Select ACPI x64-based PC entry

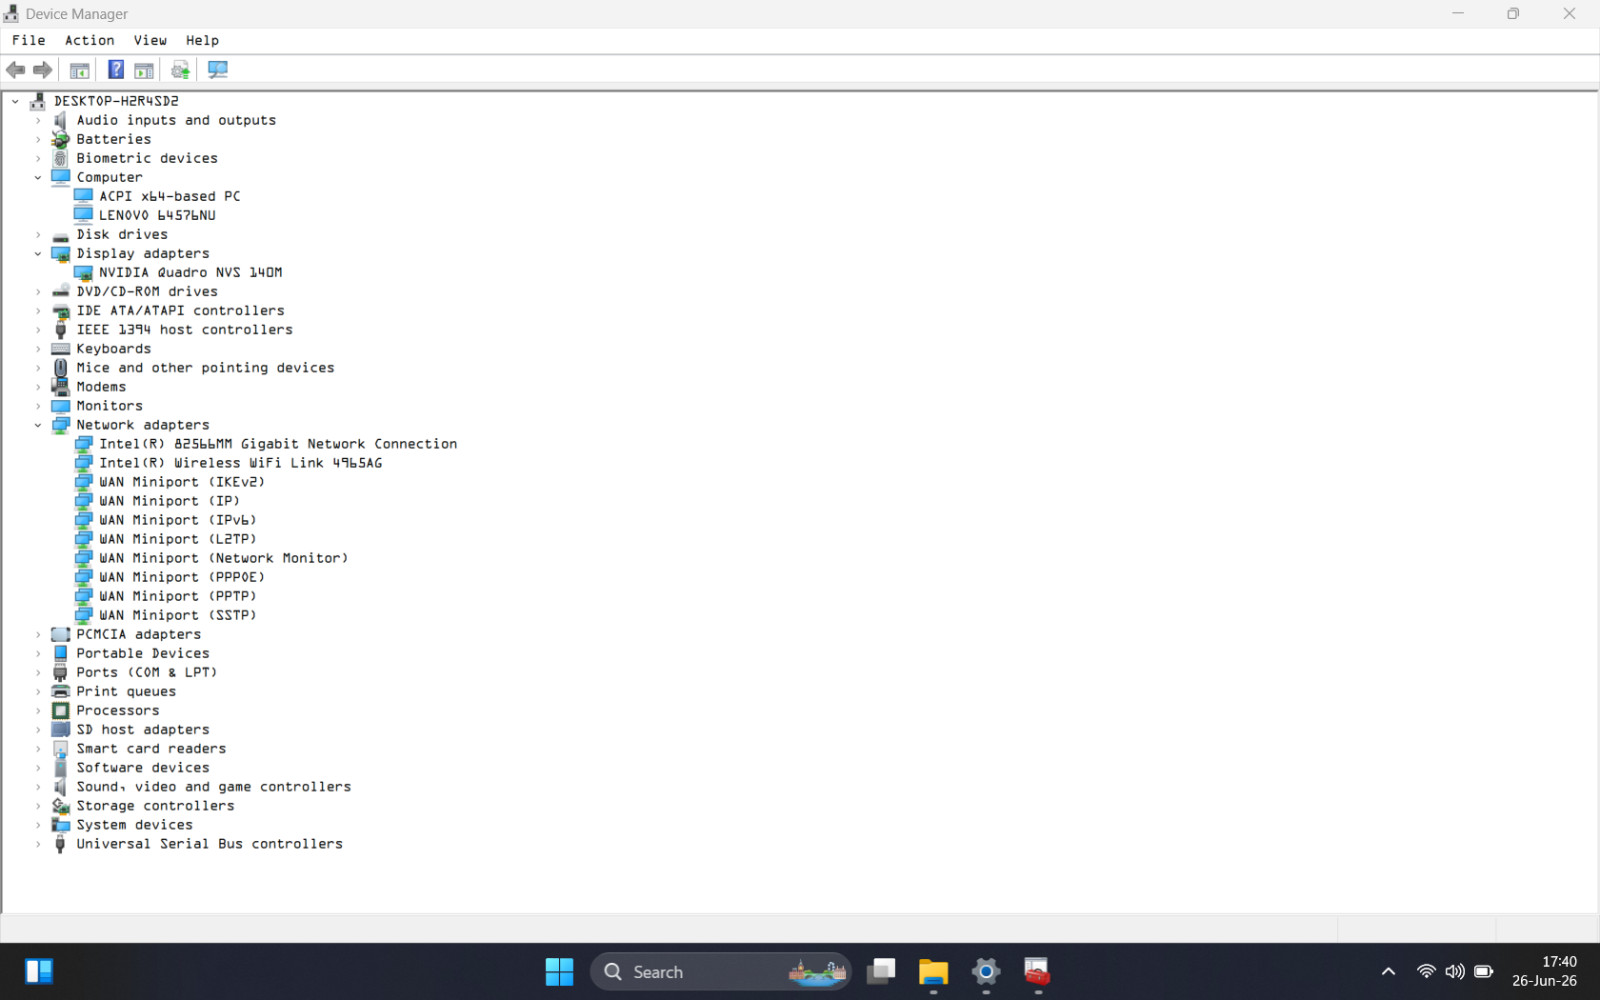169,197
